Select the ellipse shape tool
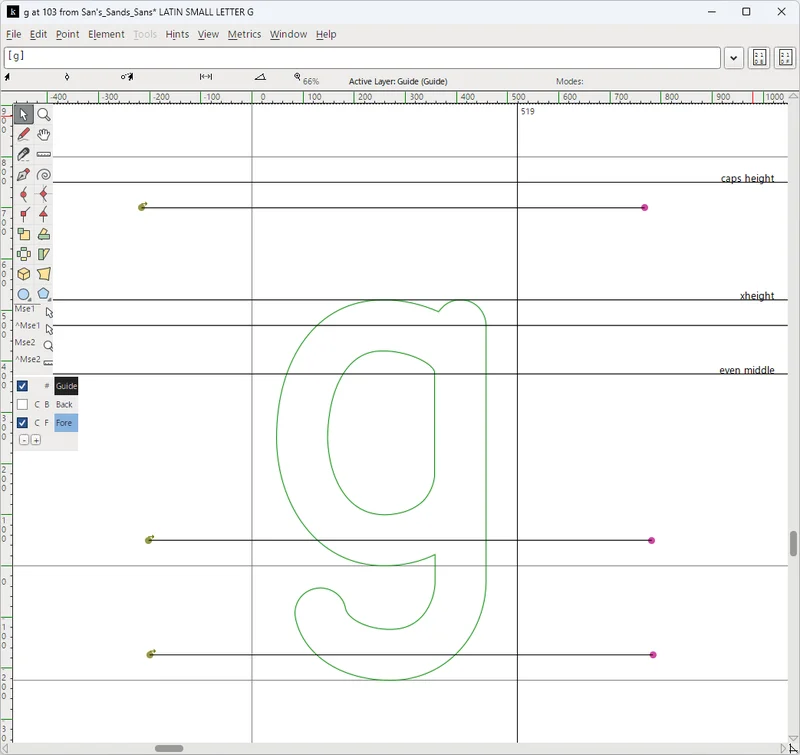Screen dimensions: 800x755 pos(23,294)
